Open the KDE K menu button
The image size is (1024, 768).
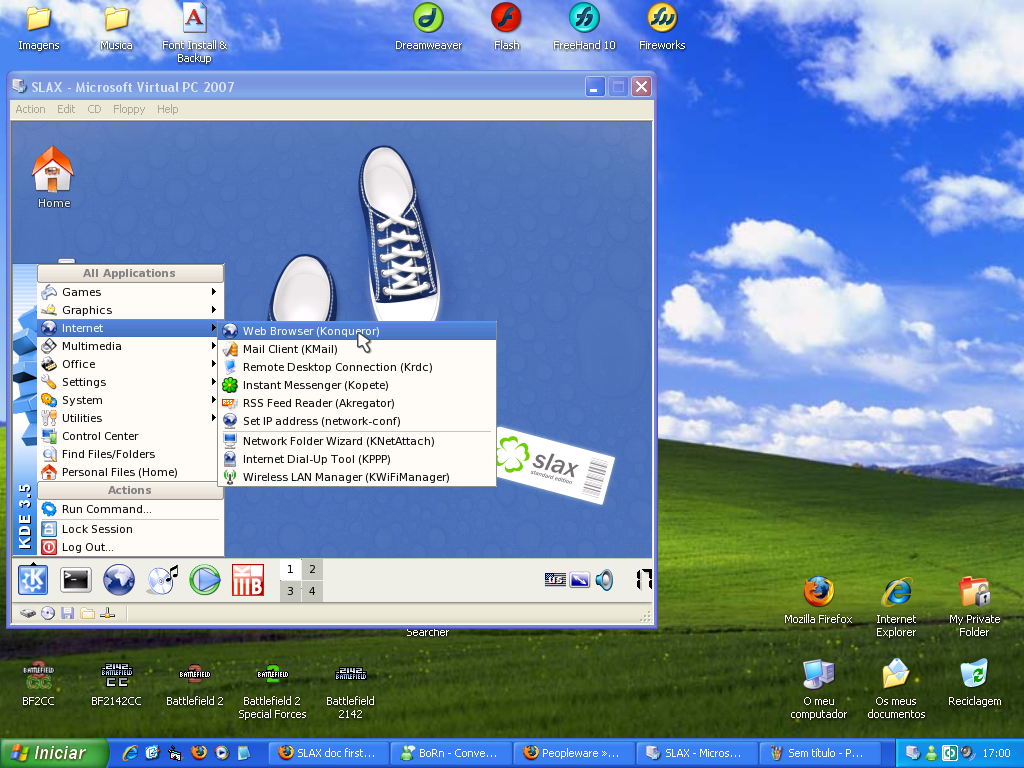point(33,579)
